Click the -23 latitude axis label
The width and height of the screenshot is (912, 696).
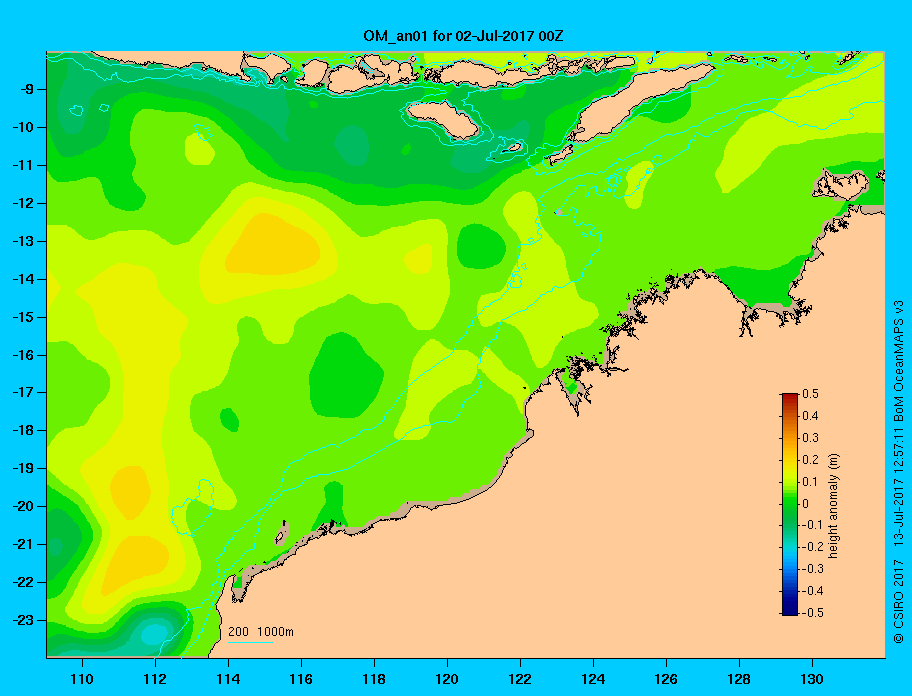(x=23, y=620)
